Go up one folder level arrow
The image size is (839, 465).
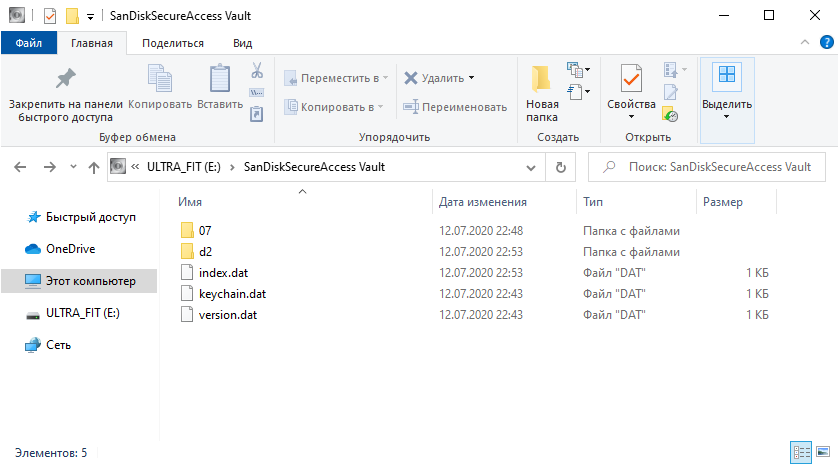point(94,167)
